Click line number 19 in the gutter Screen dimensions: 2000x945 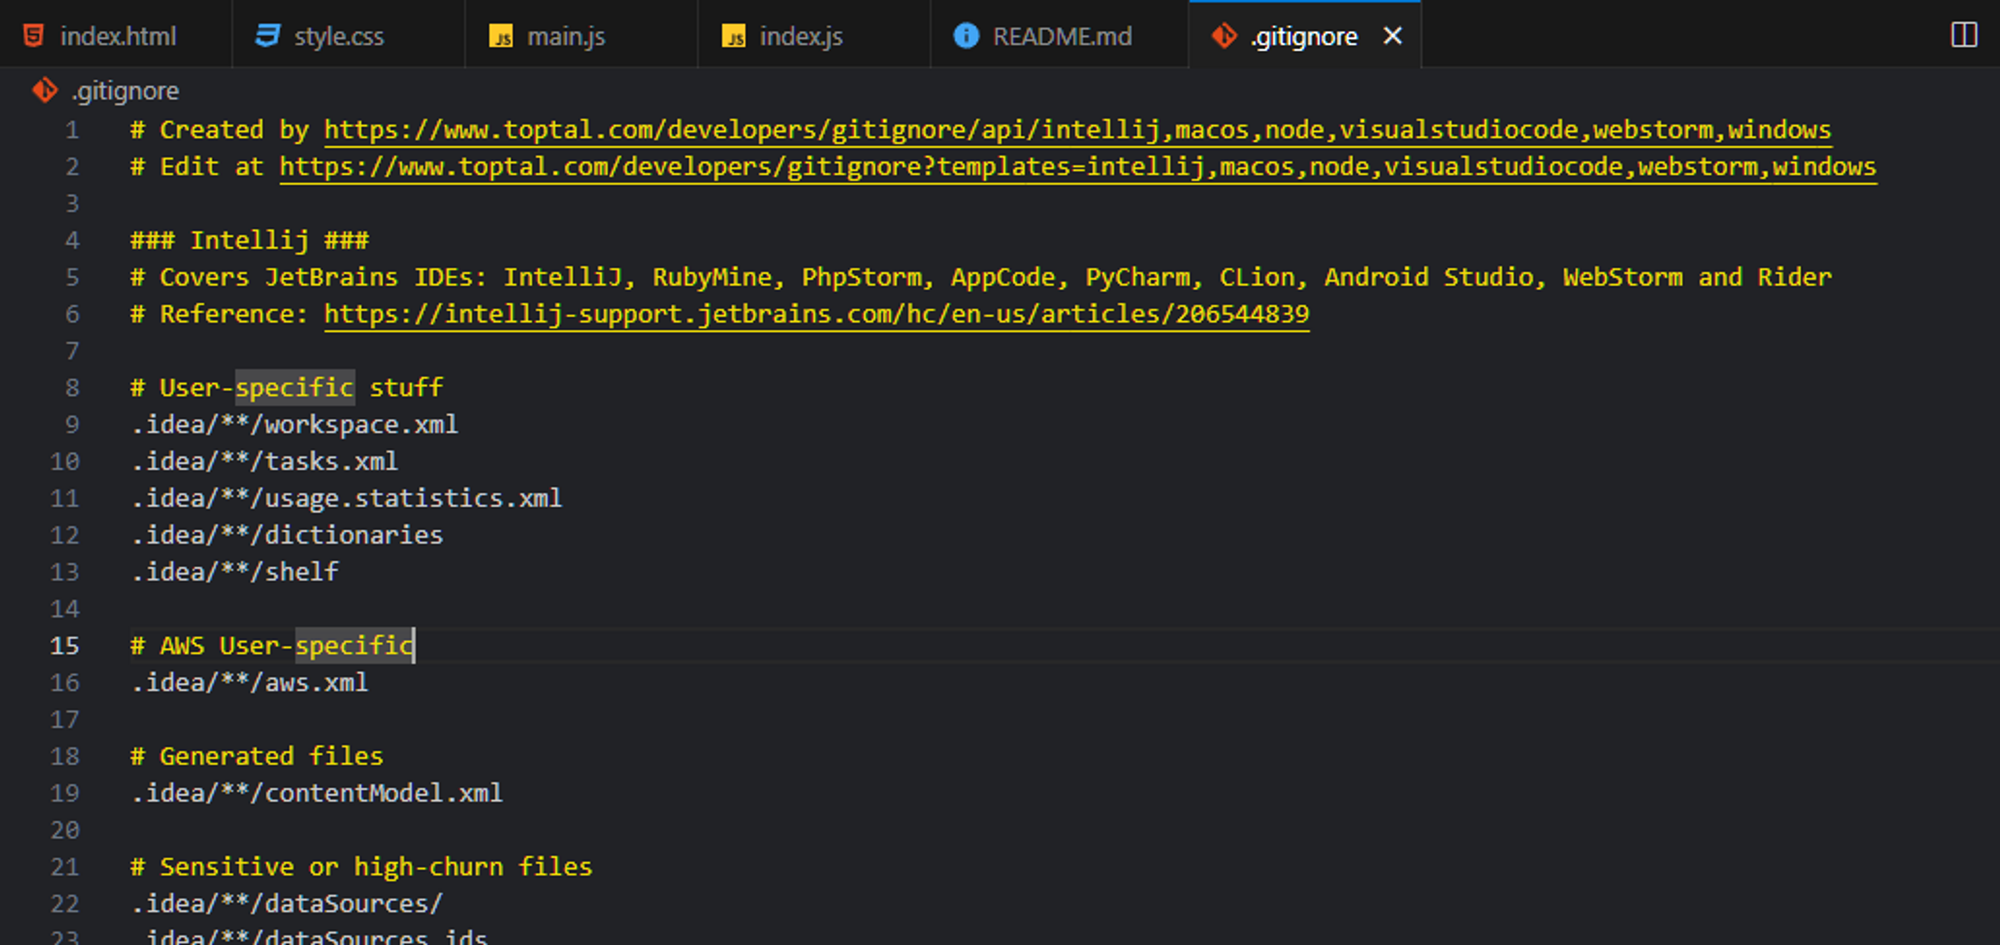tap(64, 793)
